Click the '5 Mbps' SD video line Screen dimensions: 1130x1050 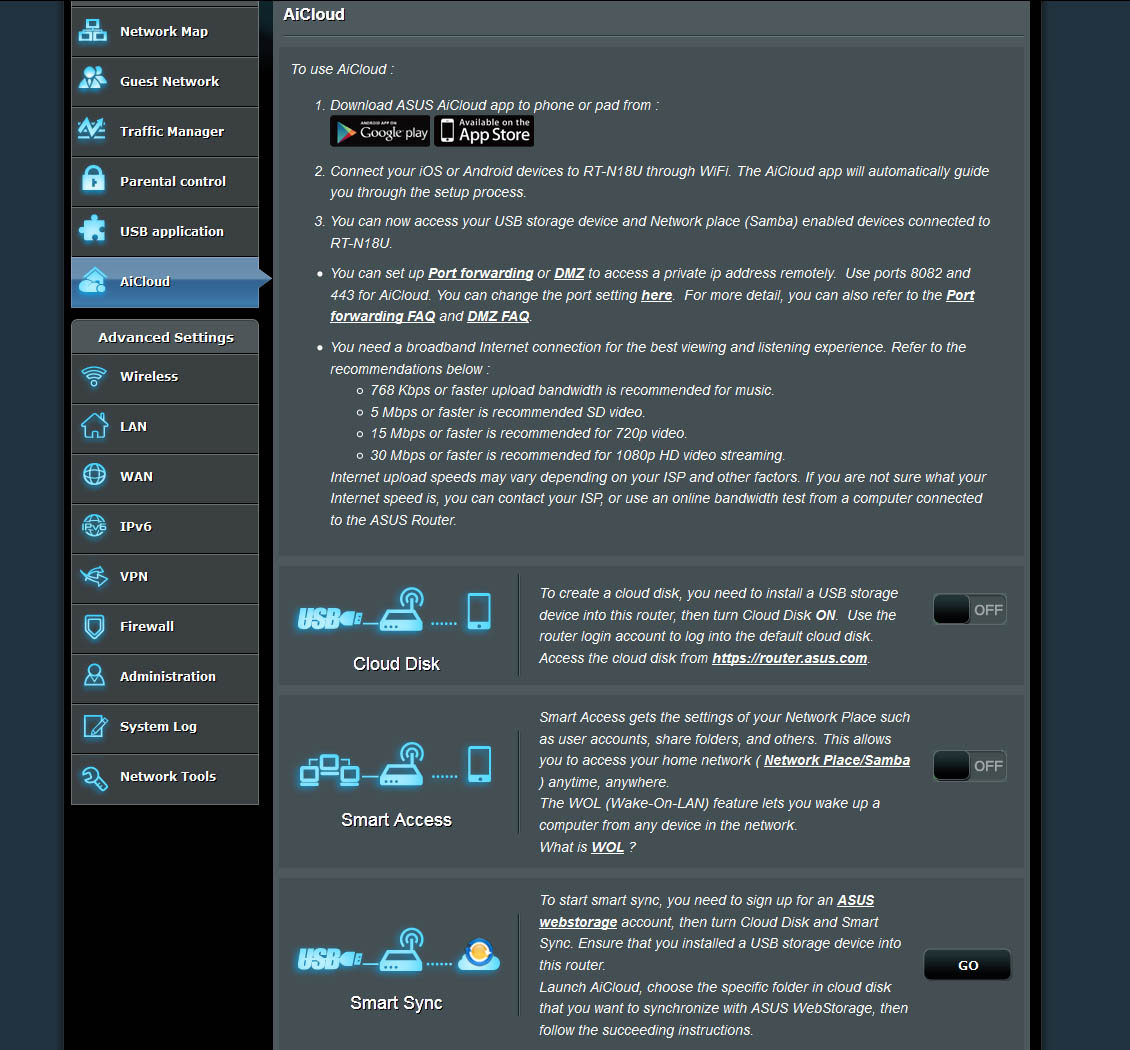point(507,412)
